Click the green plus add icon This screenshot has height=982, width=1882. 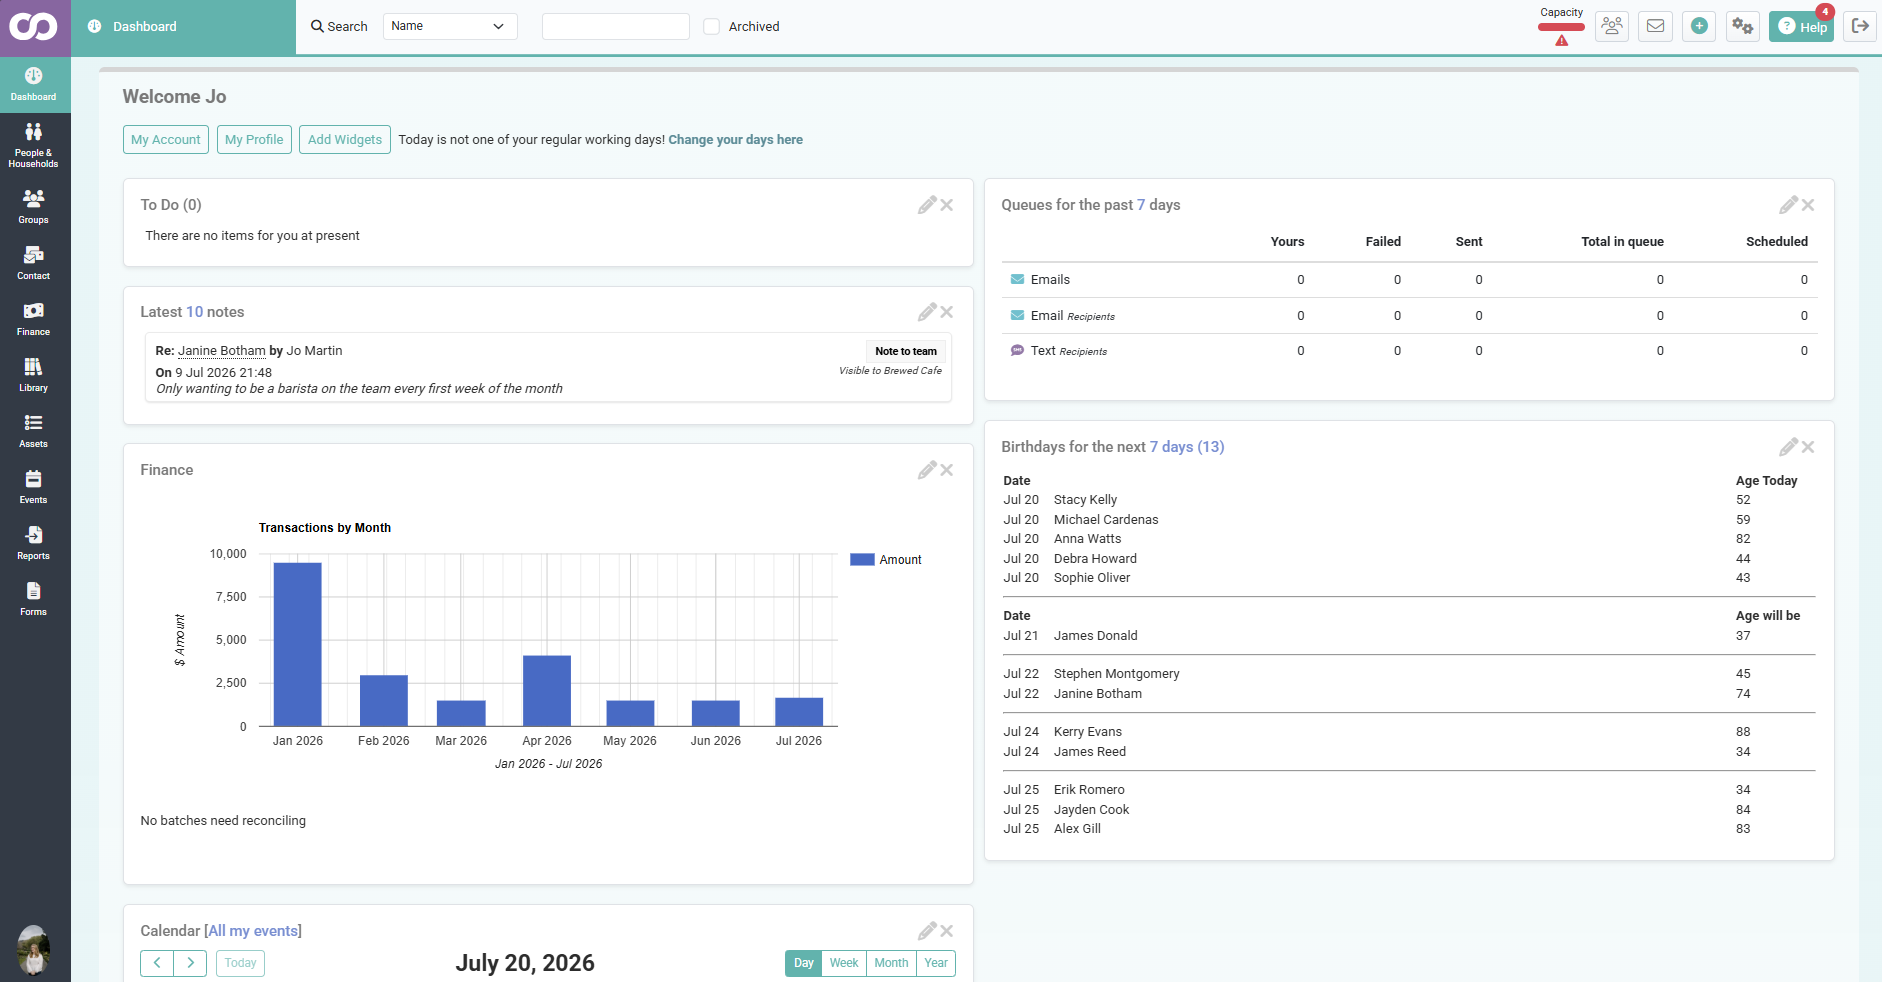[1699, 26]
